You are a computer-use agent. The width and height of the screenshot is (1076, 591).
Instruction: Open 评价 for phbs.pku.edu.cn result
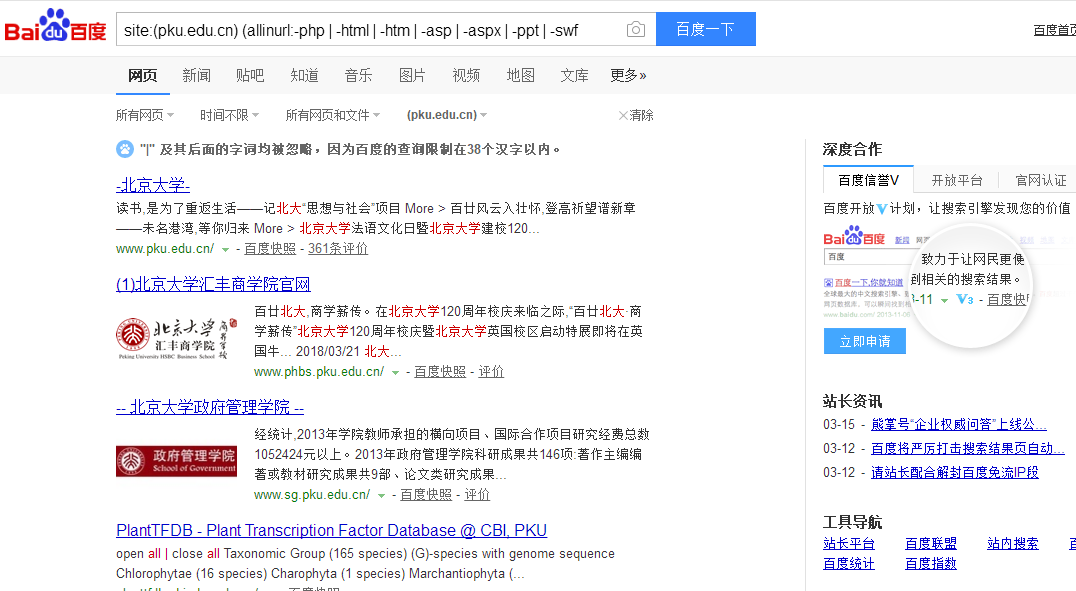pos(491,371)
